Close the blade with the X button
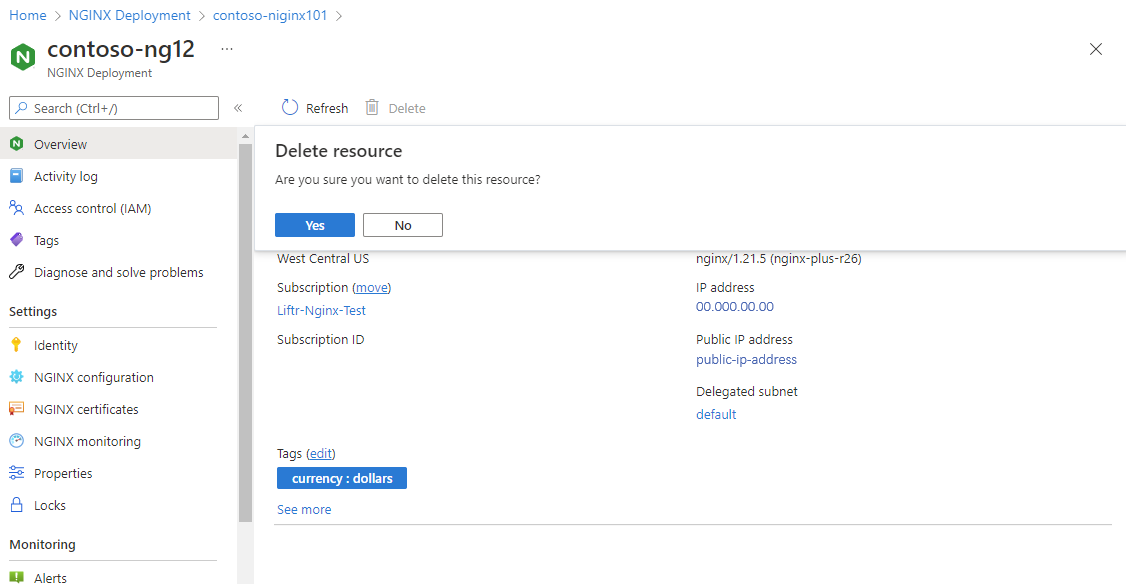 click(x=1096, y=49)
